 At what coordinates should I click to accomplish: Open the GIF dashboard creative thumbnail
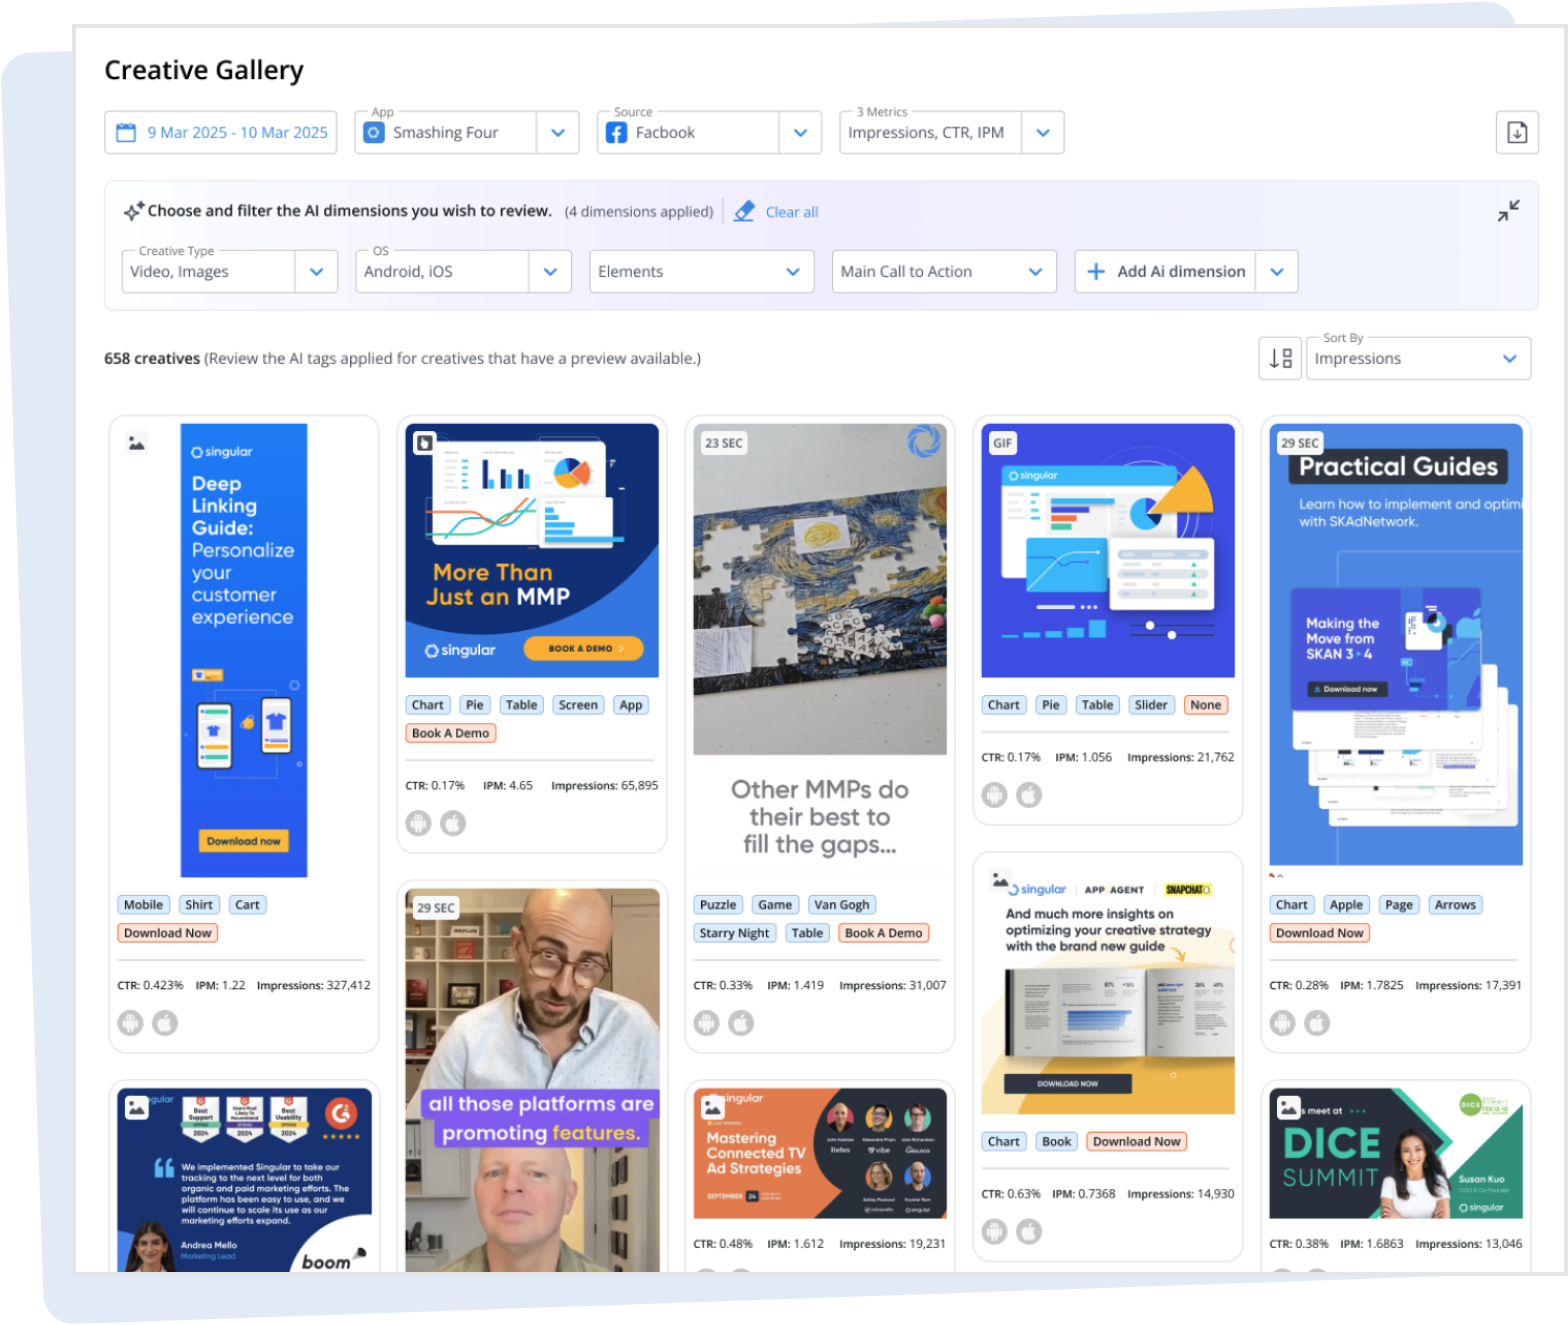click(x=1108, y=551)
